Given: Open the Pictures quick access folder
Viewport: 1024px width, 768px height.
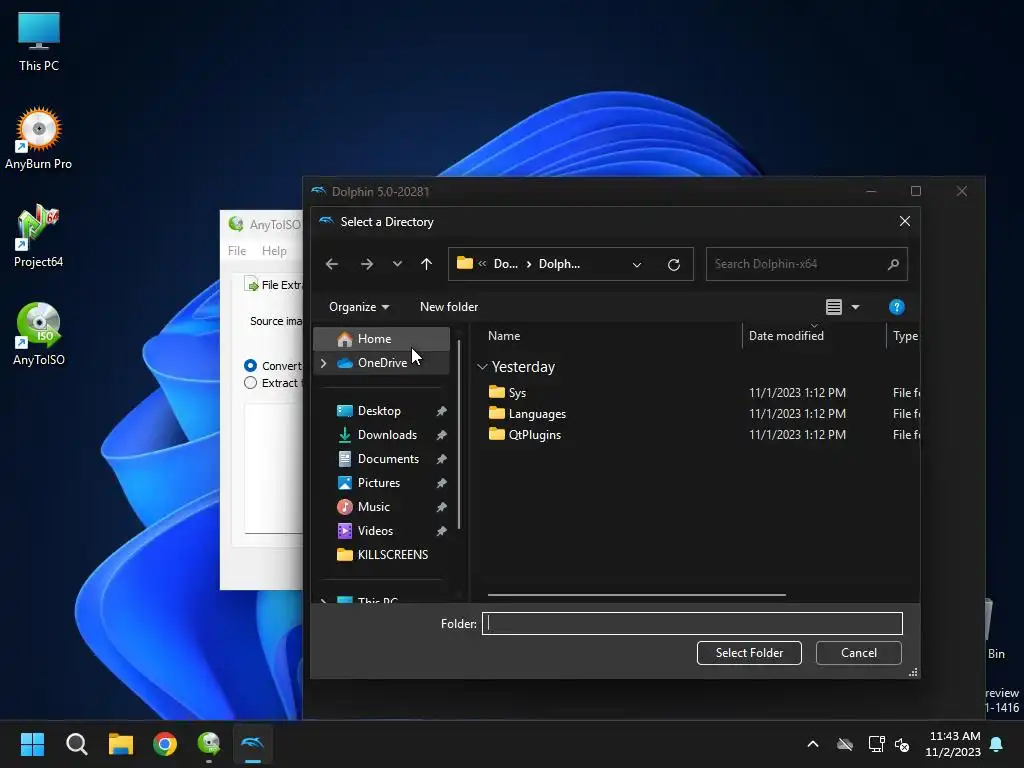Looking at the screenshot, I should click(378, 483).
